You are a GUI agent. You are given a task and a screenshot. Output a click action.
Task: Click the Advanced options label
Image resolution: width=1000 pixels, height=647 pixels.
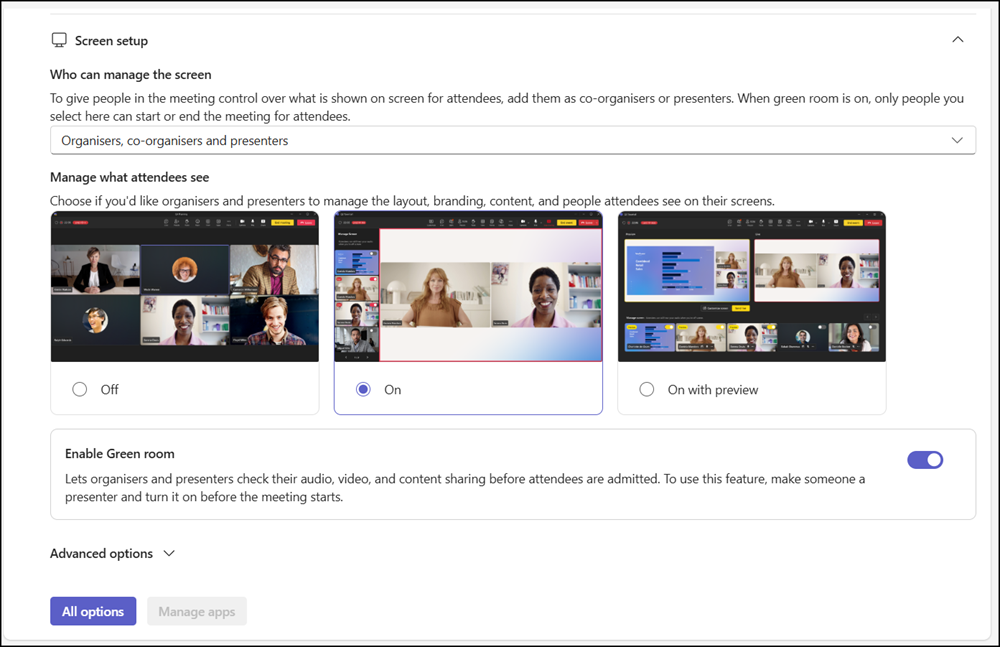click(101, 554)
